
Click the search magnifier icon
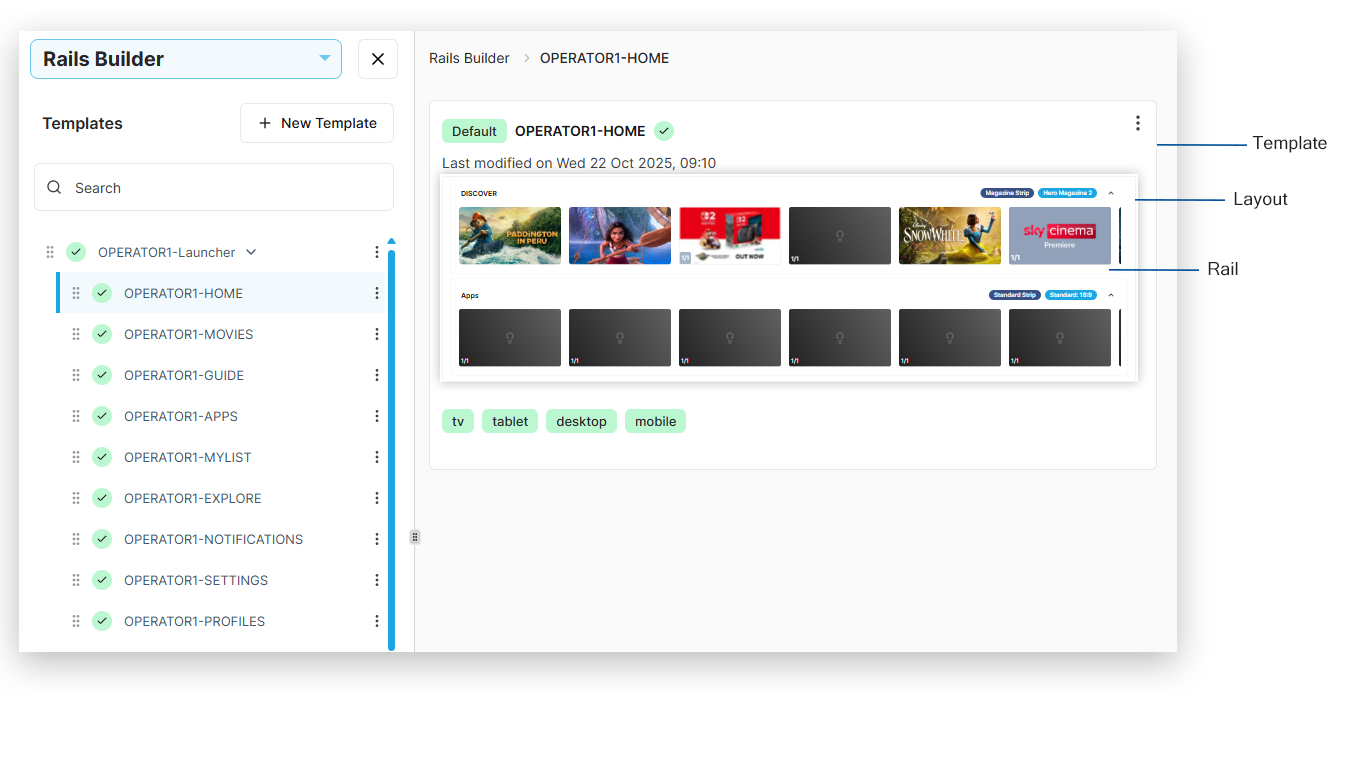pyautogui.click(x=55, y=188)
